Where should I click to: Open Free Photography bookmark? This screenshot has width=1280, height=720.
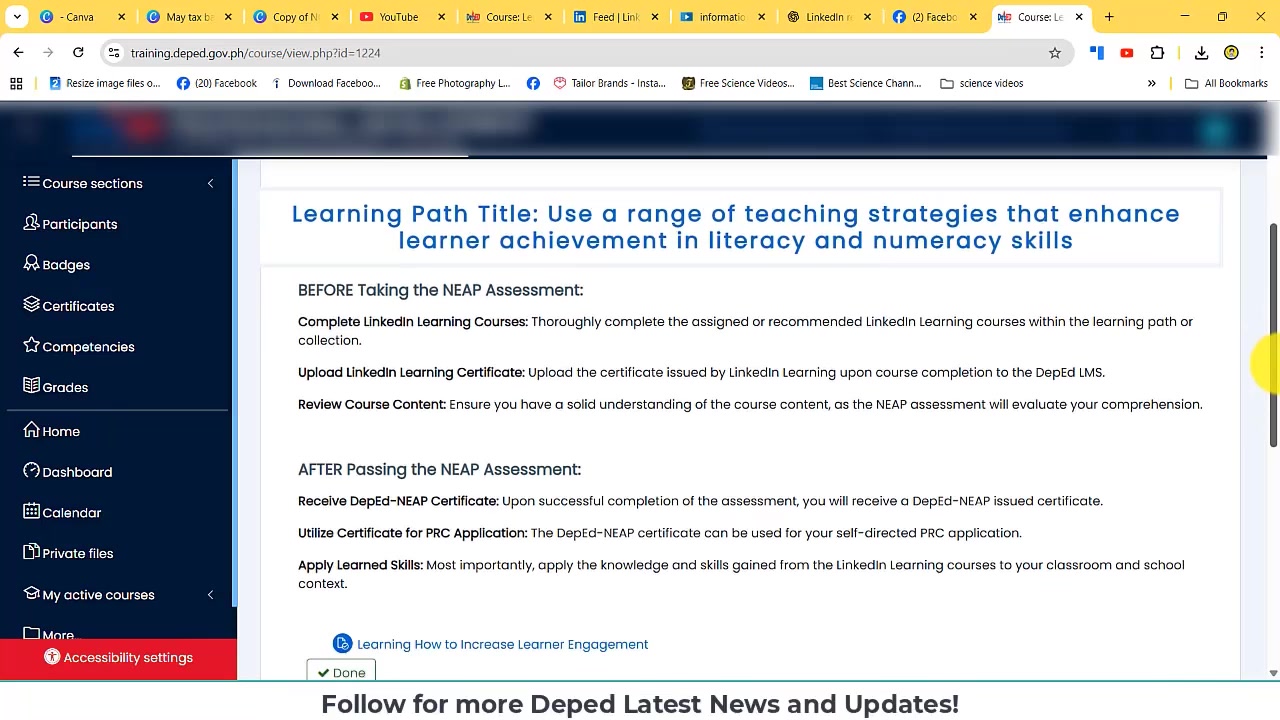[454, 83]
